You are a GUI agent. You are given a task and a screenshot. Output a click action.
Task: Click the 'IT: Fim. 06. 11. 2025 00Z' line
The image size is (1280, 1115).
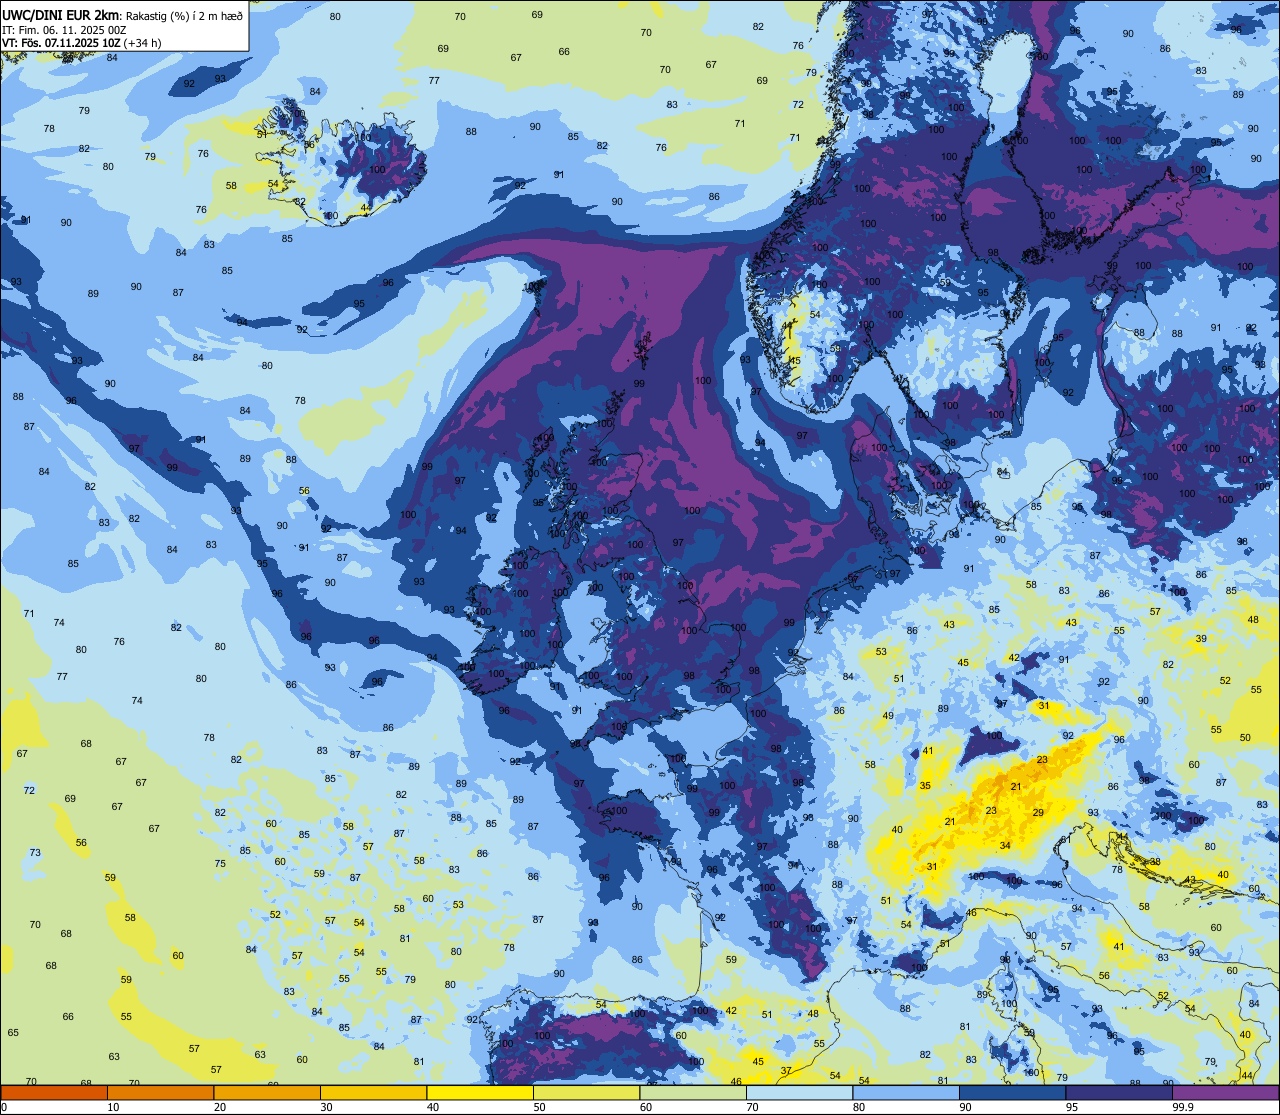click(64, 30)
